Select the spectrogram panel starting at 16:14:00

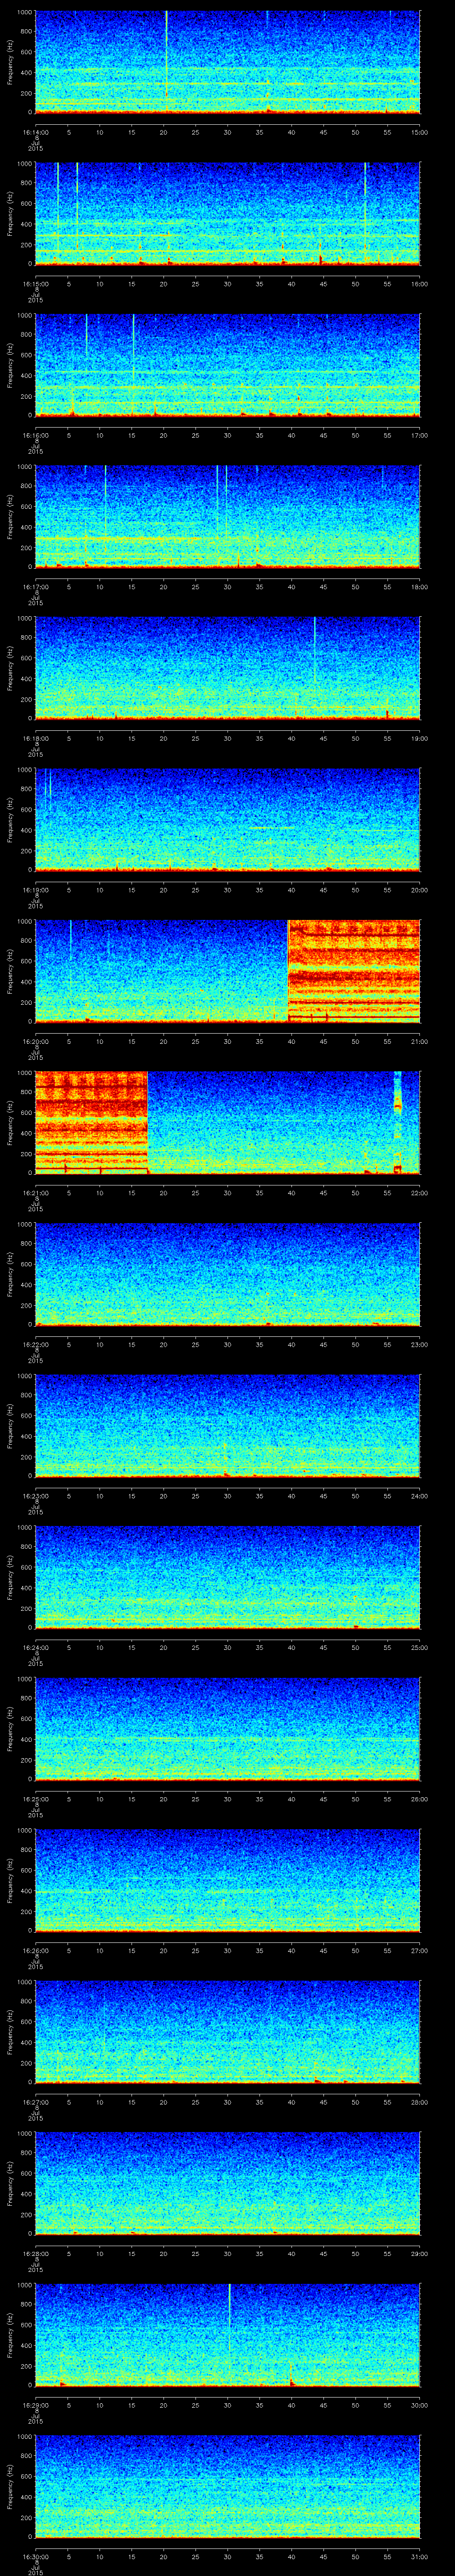[x=227, y=63]
